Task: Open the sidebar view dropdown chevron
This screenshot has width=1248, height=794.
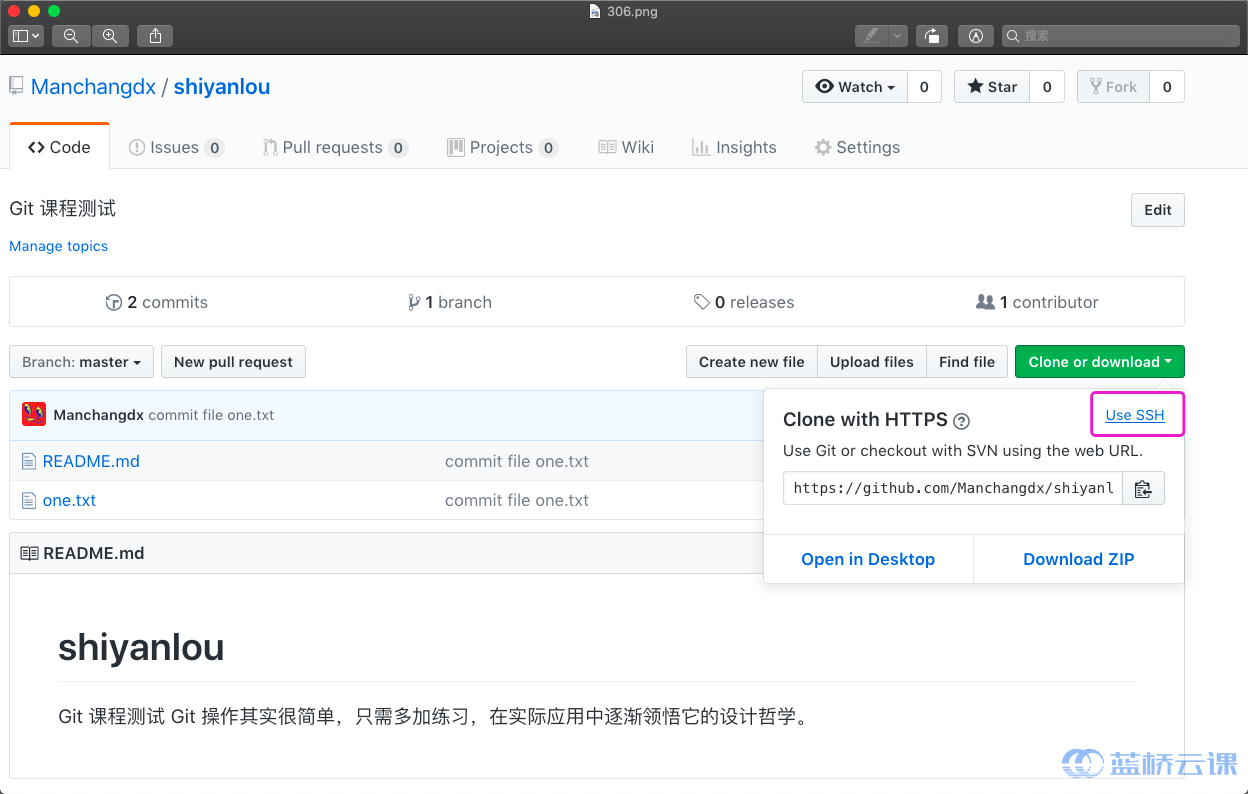Action: click(37, 36)
